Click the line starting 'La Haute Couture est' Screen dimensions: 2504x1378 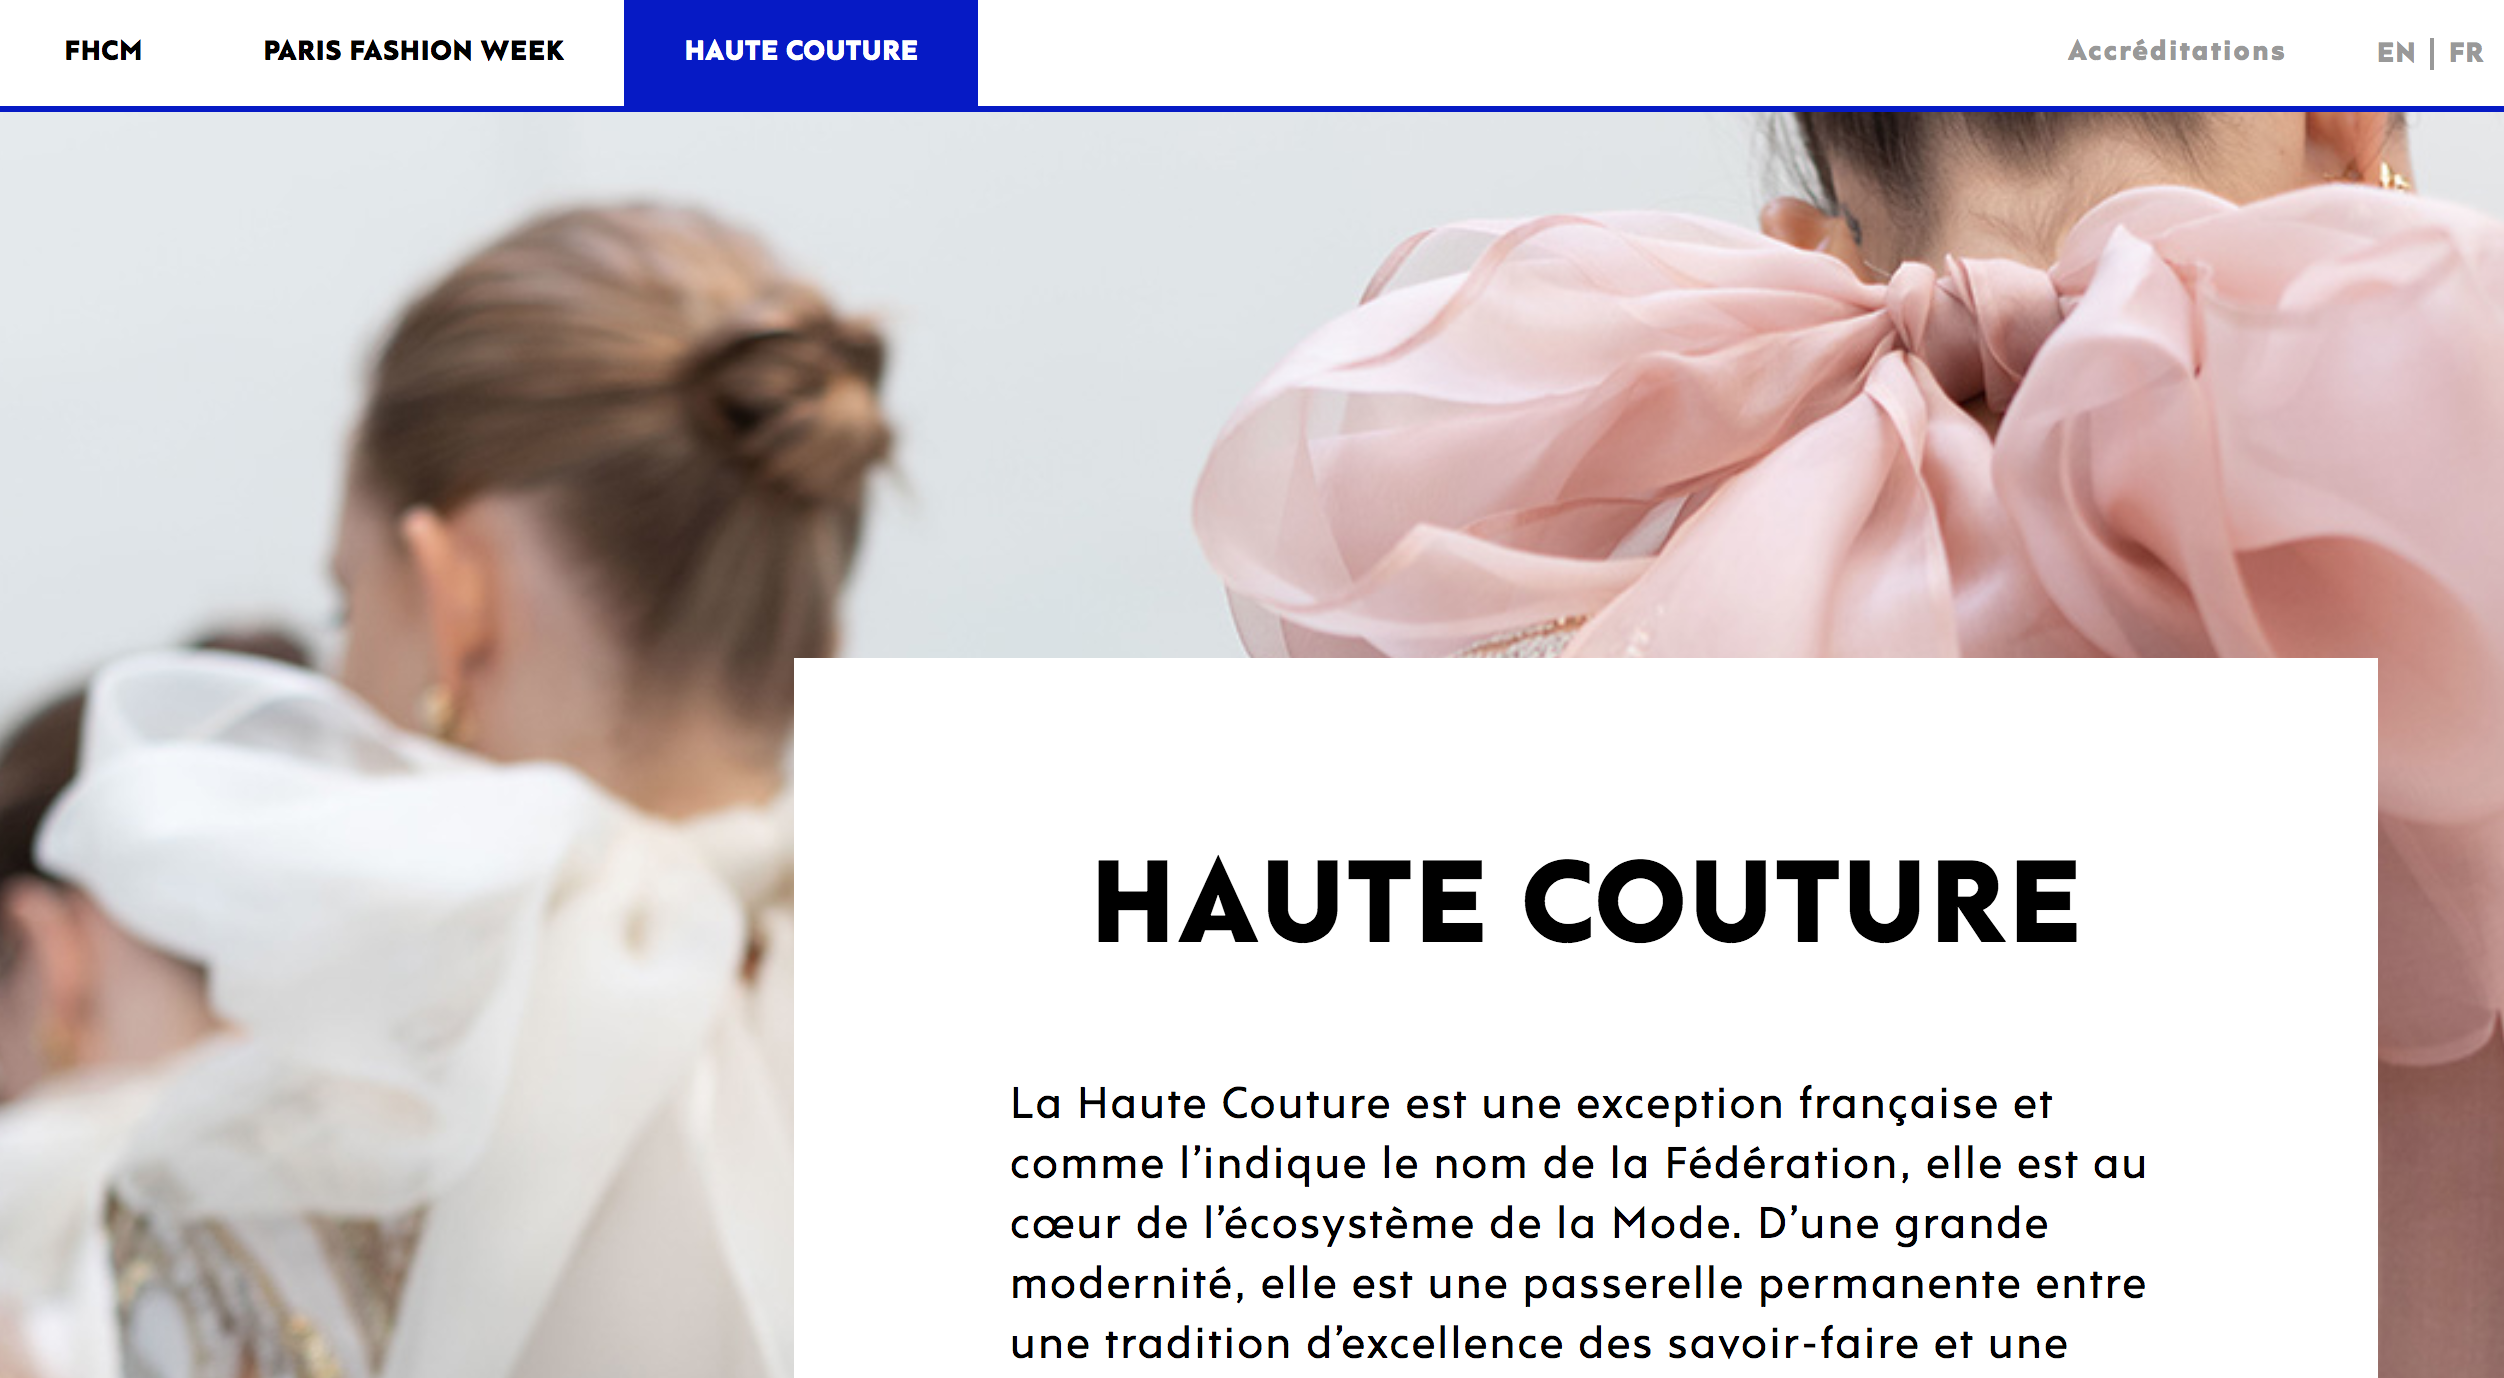(1531, 1104)
